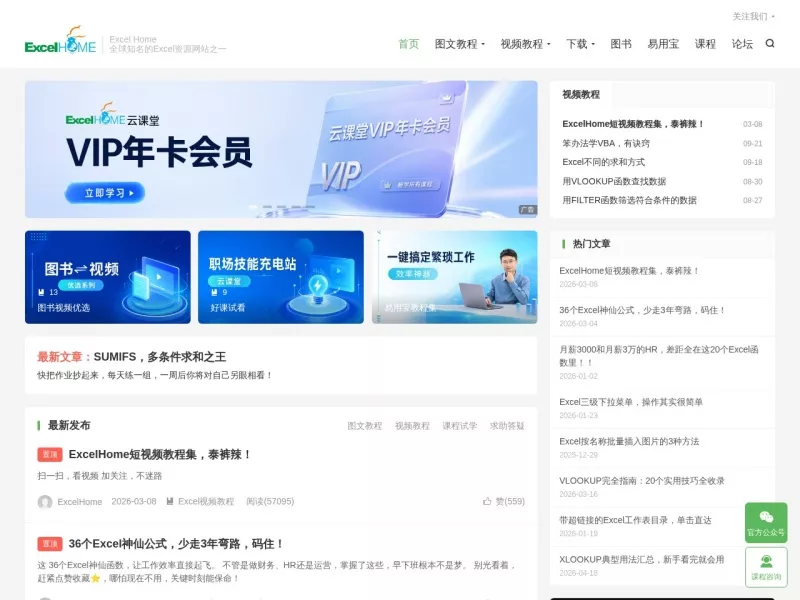
Task: Open latest article SUMIFS，多条件求和之王
Action: pos(160,357)
